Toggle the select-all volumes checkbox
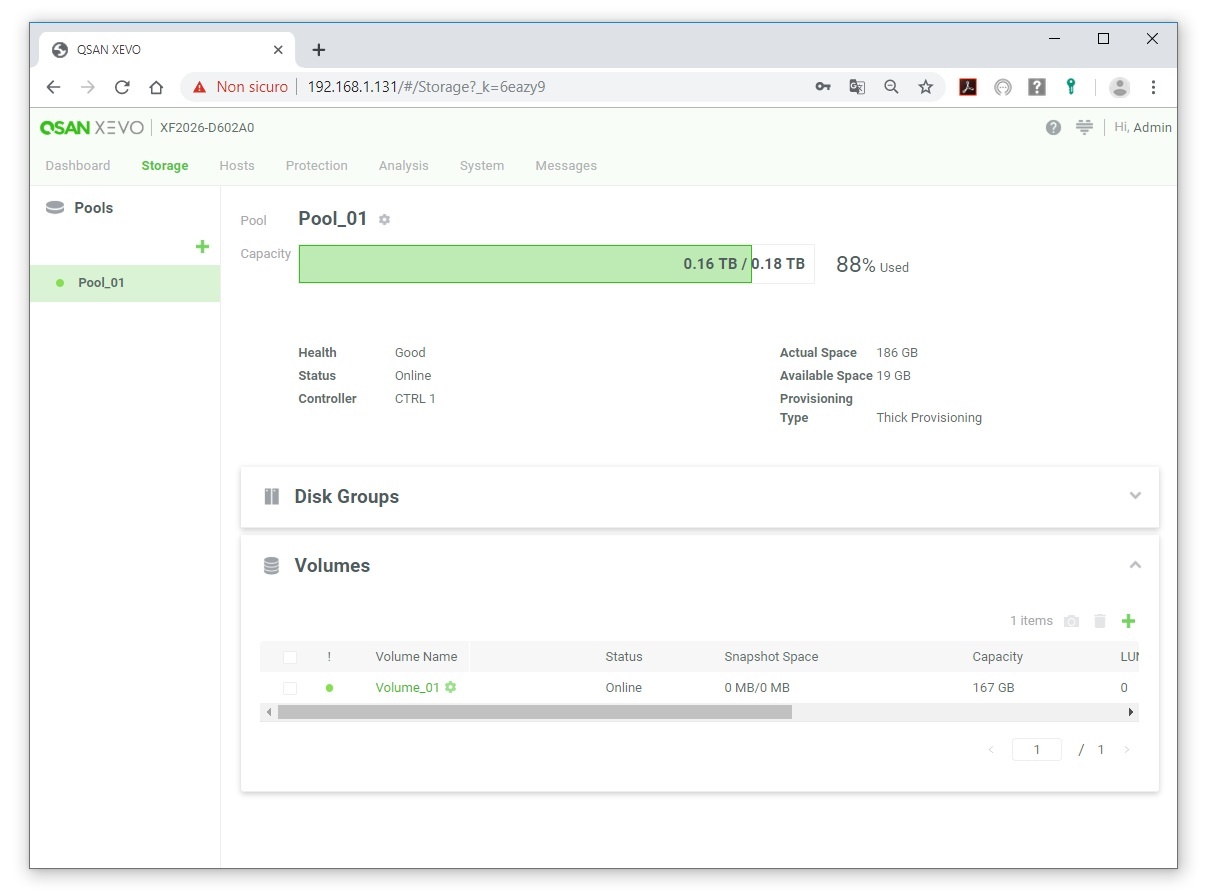Image resolution: width=1209 pixels, height=894 pixels. coord(290,657)
